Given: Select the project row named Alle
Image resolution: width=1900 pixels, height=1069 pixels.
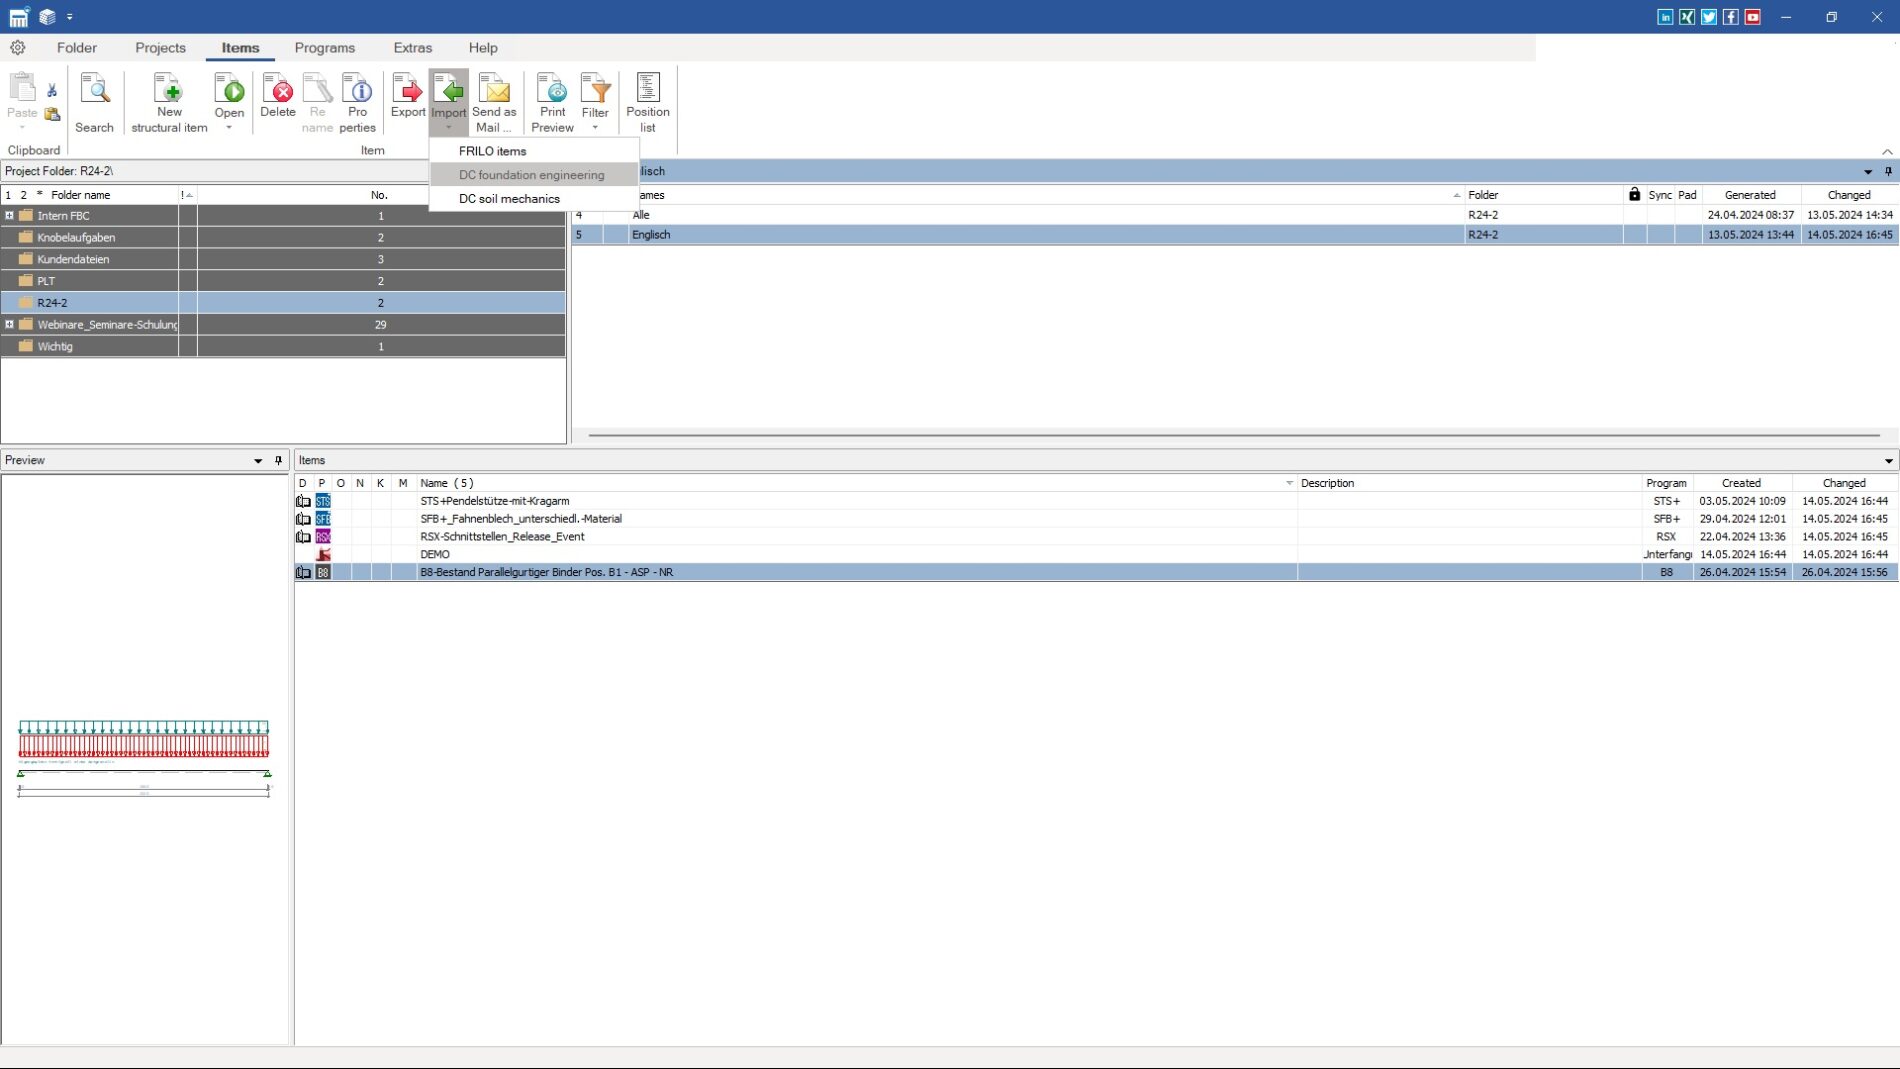Looking at the screenshot, I should point(1235,215).
